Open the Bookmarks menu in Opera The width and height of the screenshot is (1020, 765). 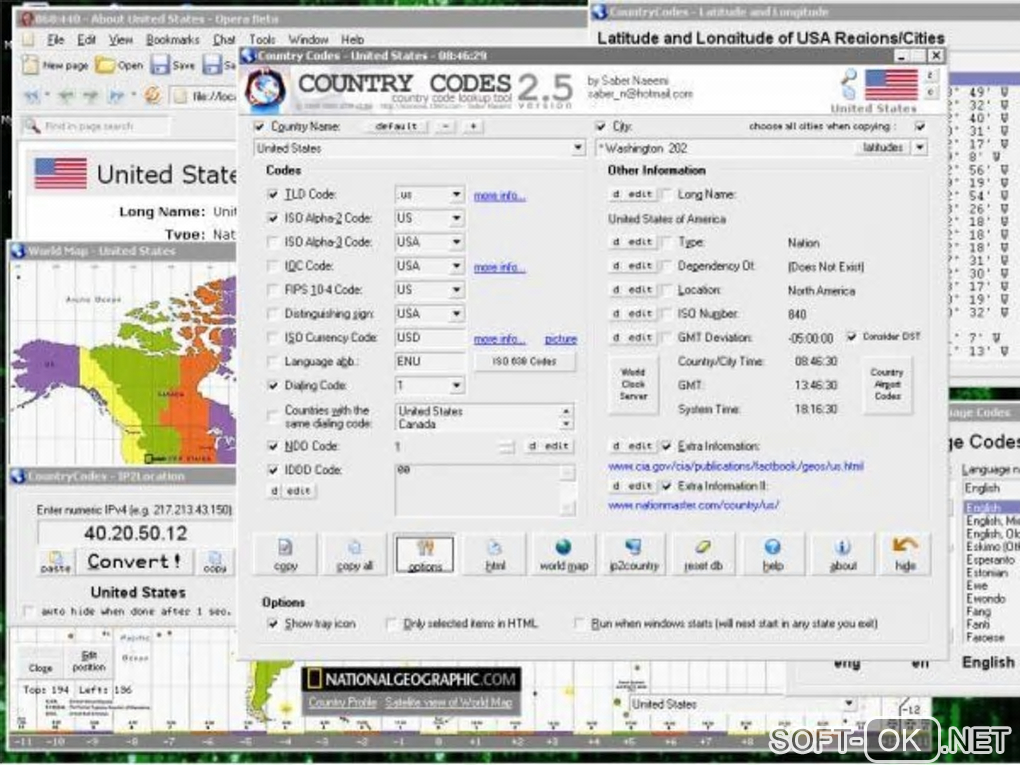(x=172, y=40)
